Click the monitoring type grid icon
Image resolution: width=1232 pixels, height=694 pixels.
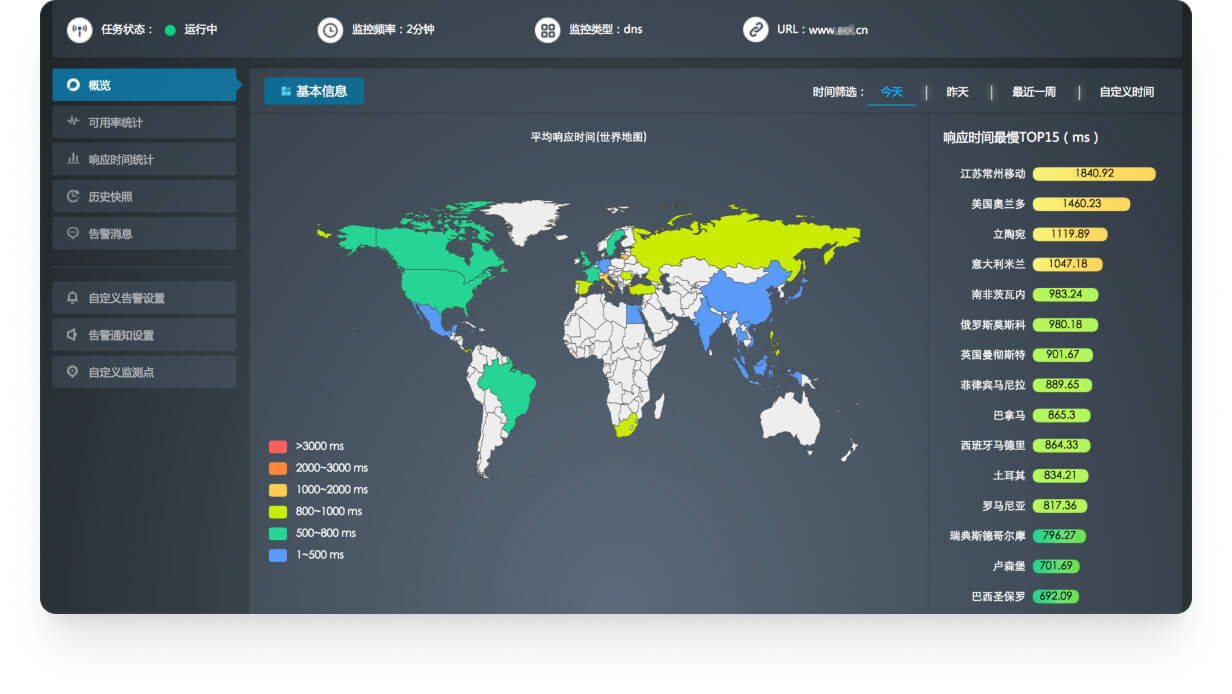point(547,30)
